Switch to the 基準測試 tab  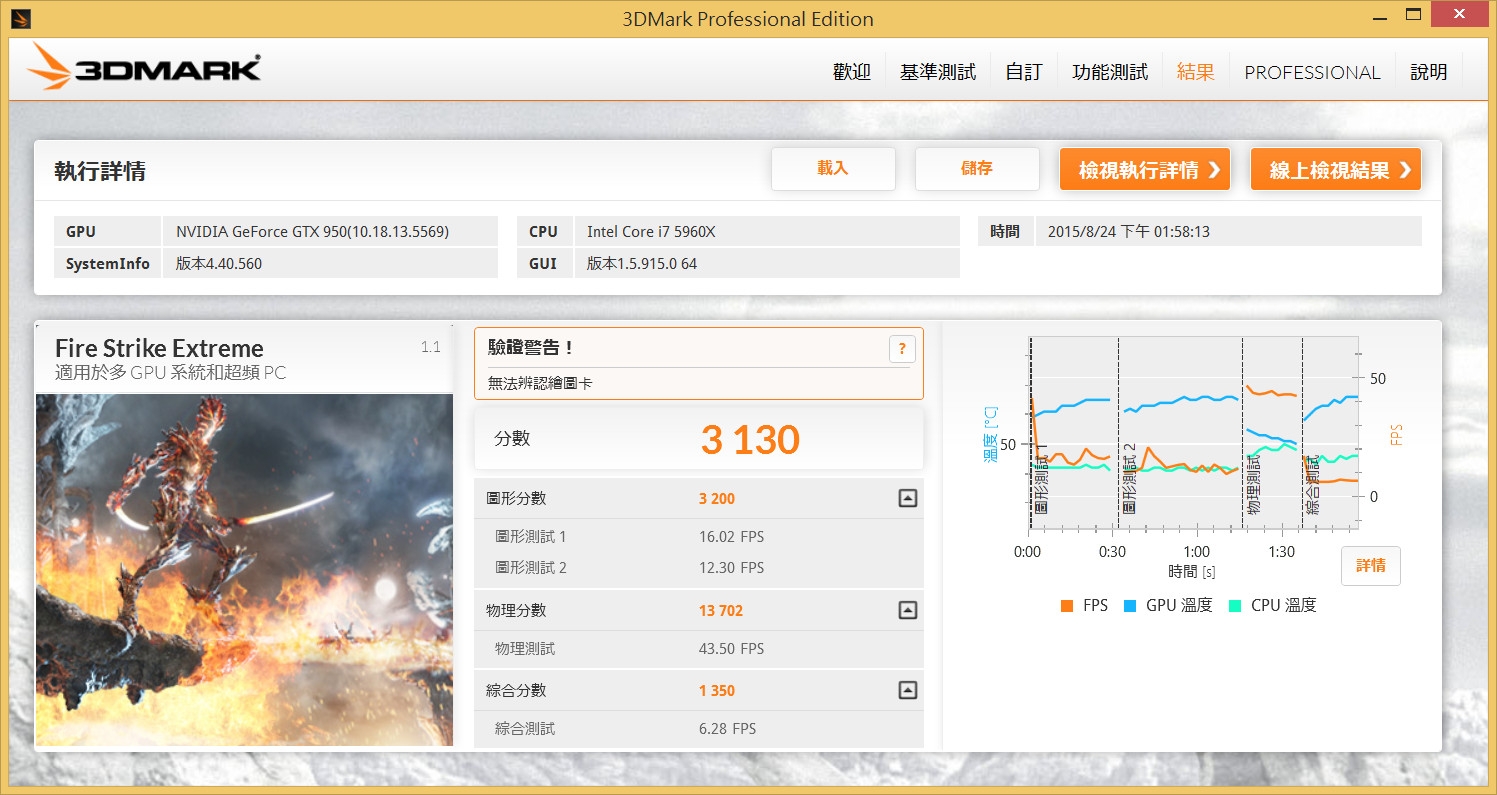click(x=938, y=72)
